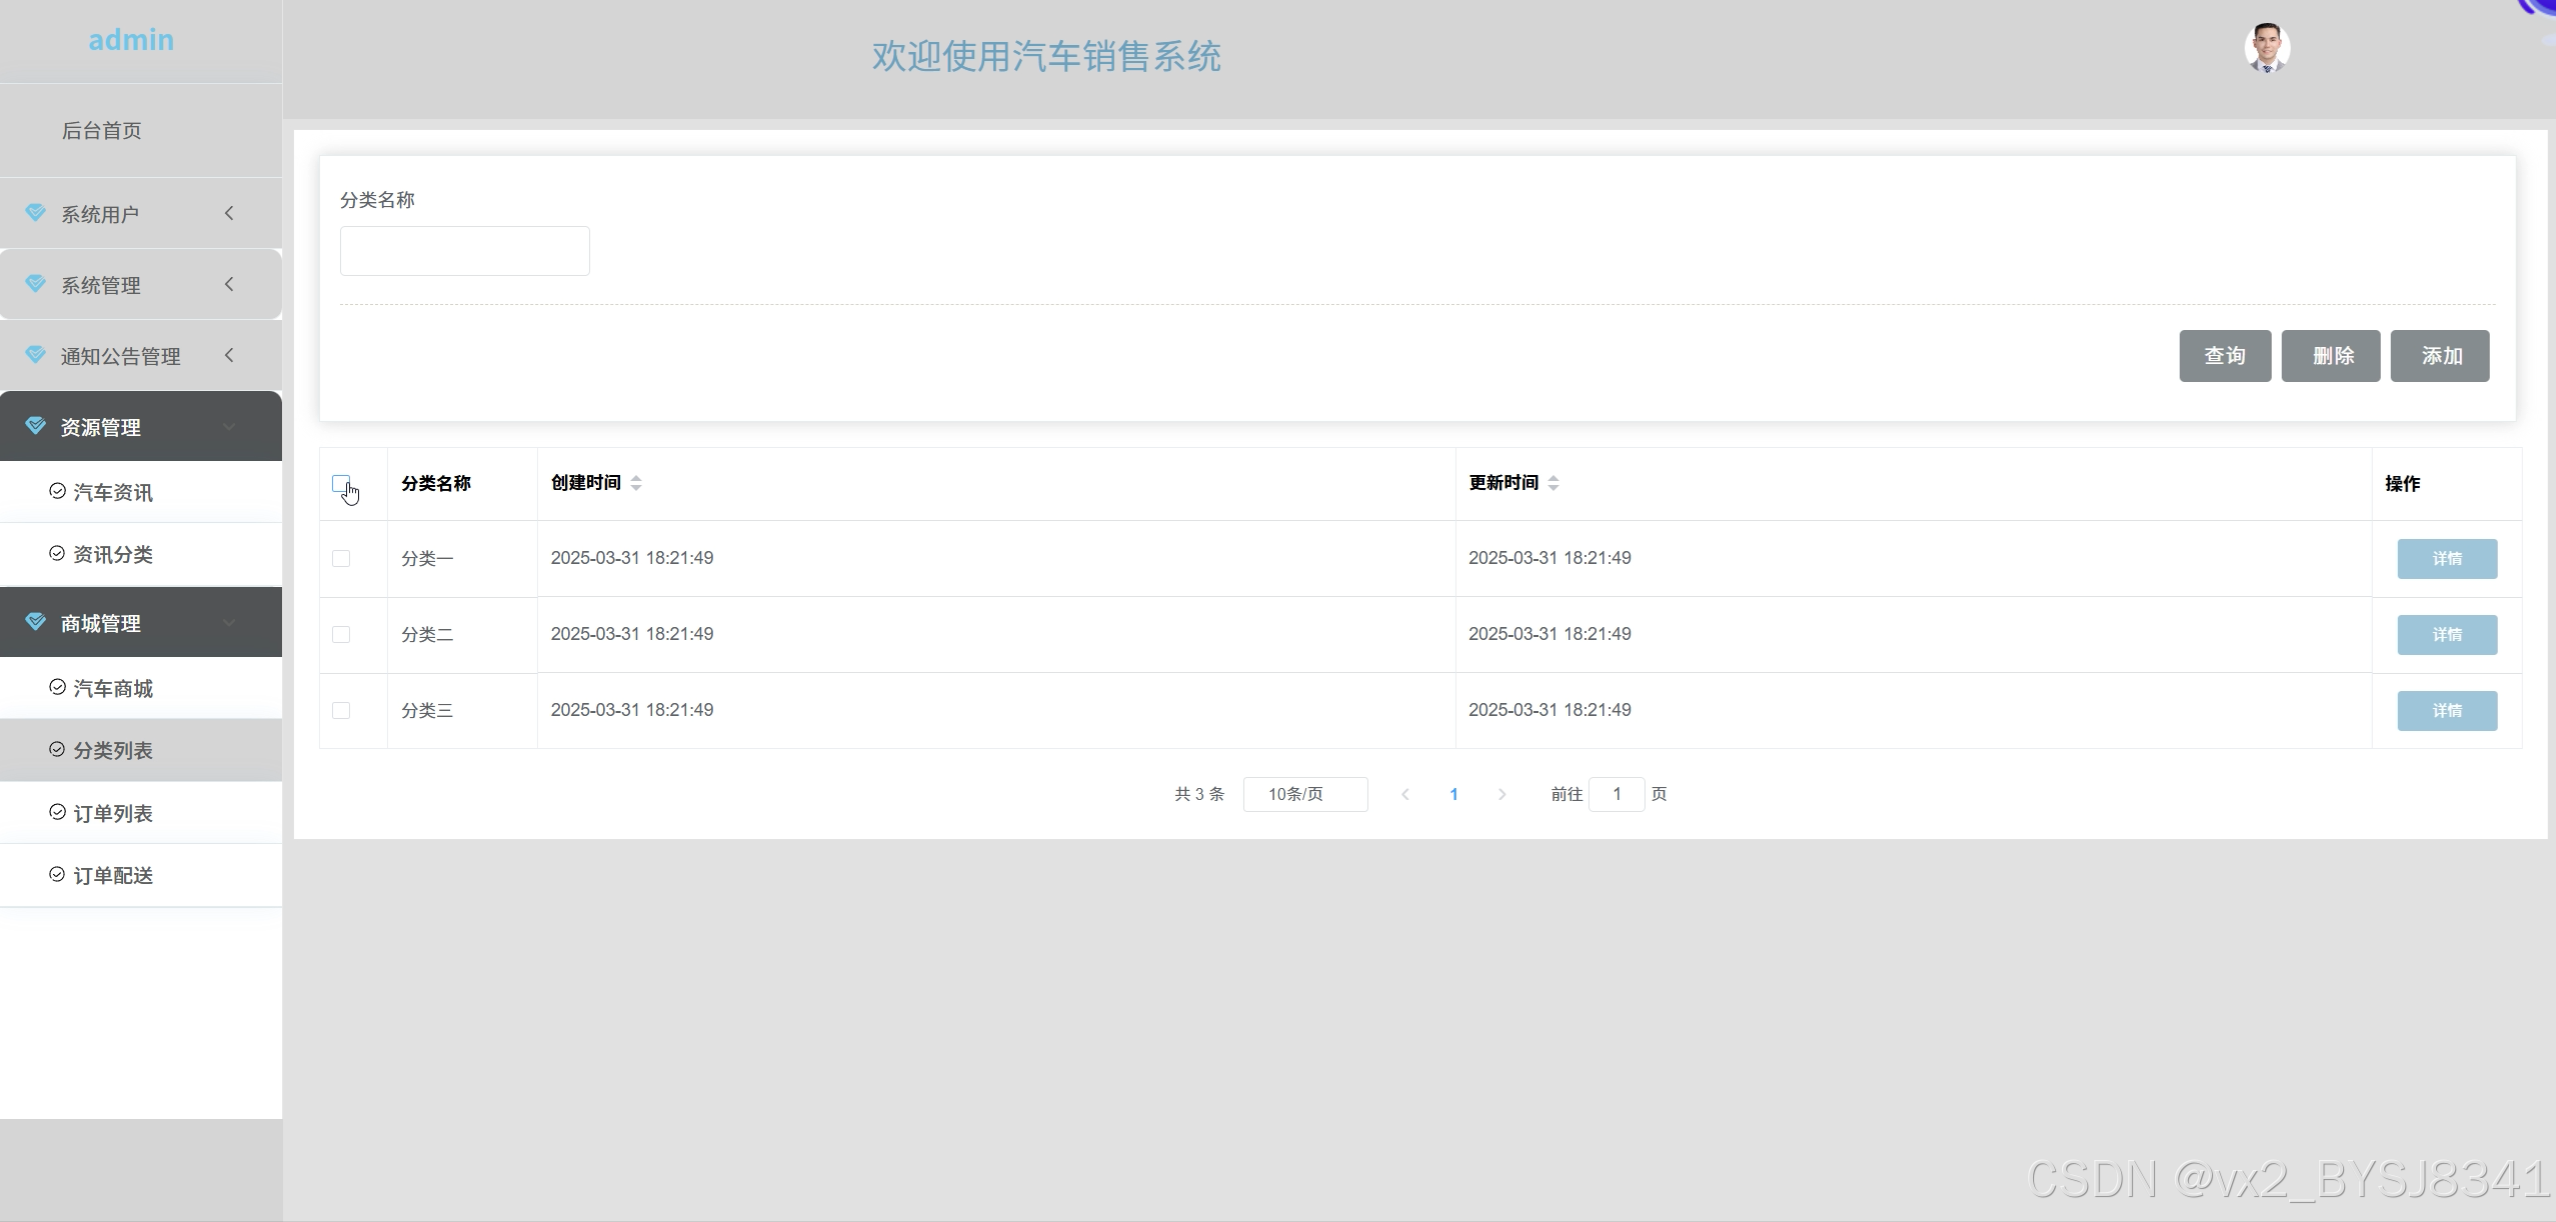Viewport: 2556px width, 1222px height.
Task: Check the checkbox for 分类三 row
Action: [341, 710]
